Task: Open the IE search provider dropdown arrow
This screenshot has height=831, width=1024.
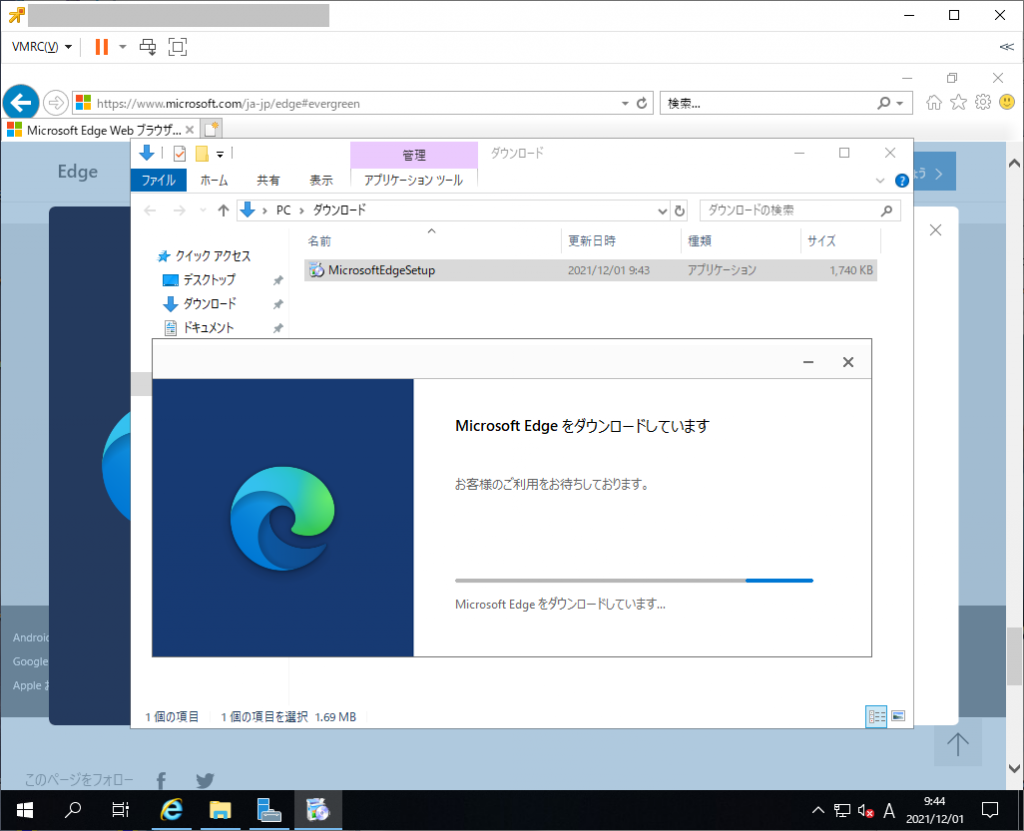Action: 900,103
